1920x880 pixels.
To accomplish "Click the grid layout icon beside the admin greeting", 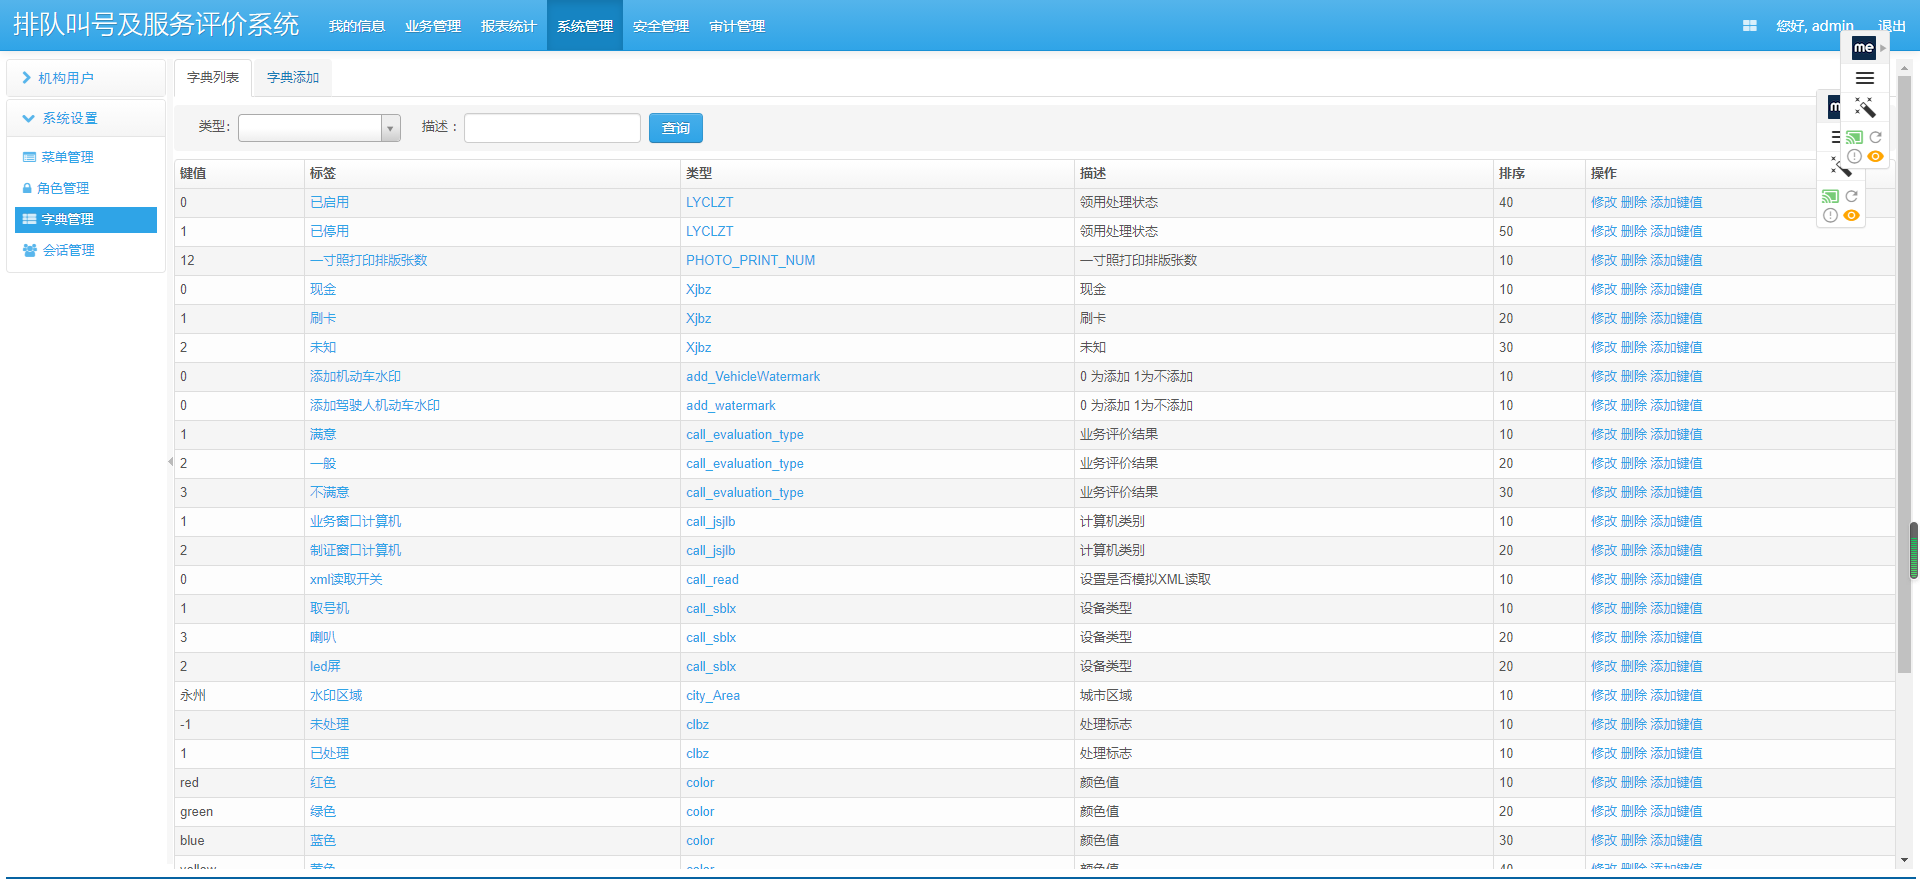I will coord(1749,26).
